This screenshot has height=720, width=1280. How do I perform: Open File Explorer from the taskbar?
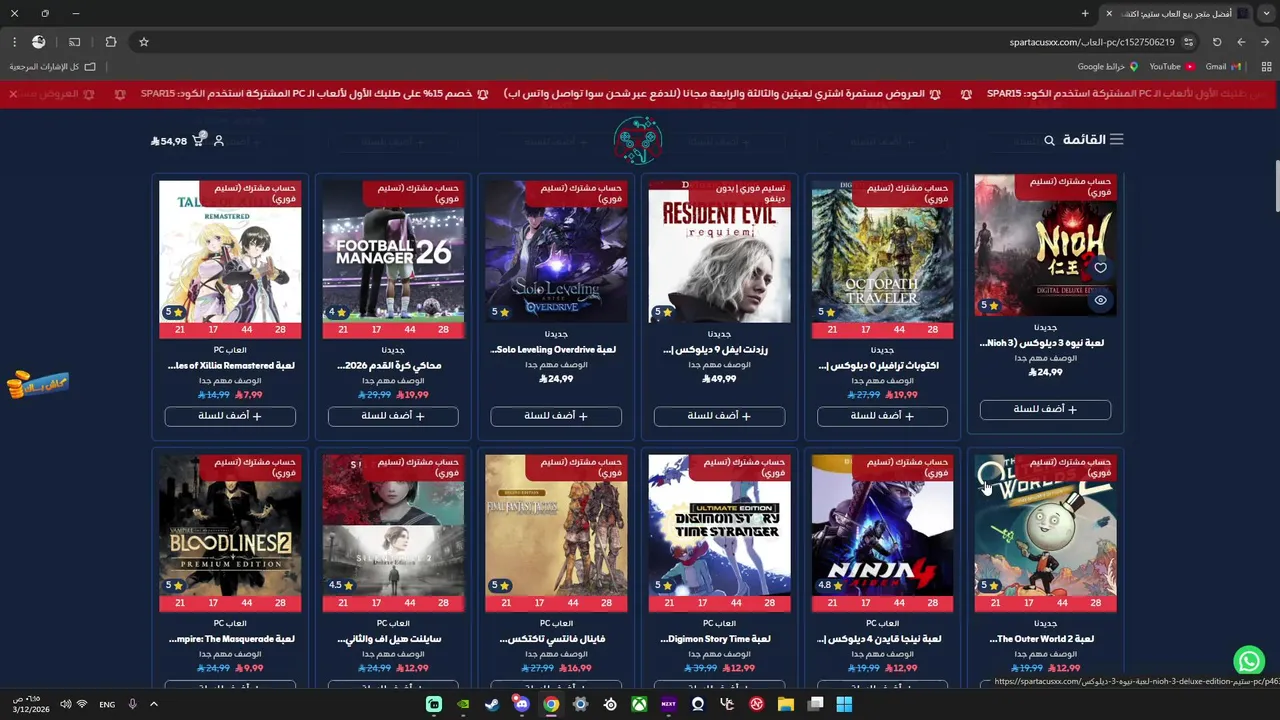pos(786,704)
